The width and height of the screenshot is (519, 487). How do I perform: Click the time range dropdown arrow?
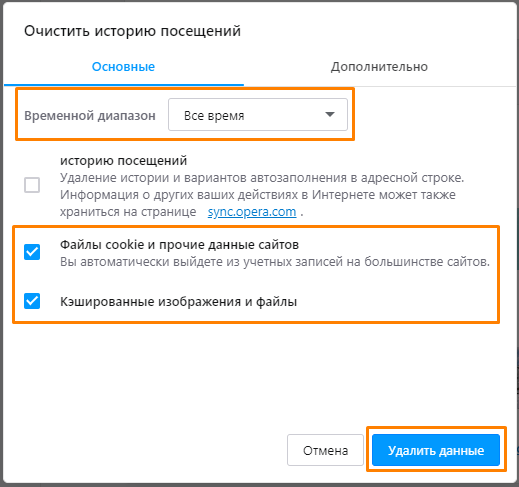point(330,114)
